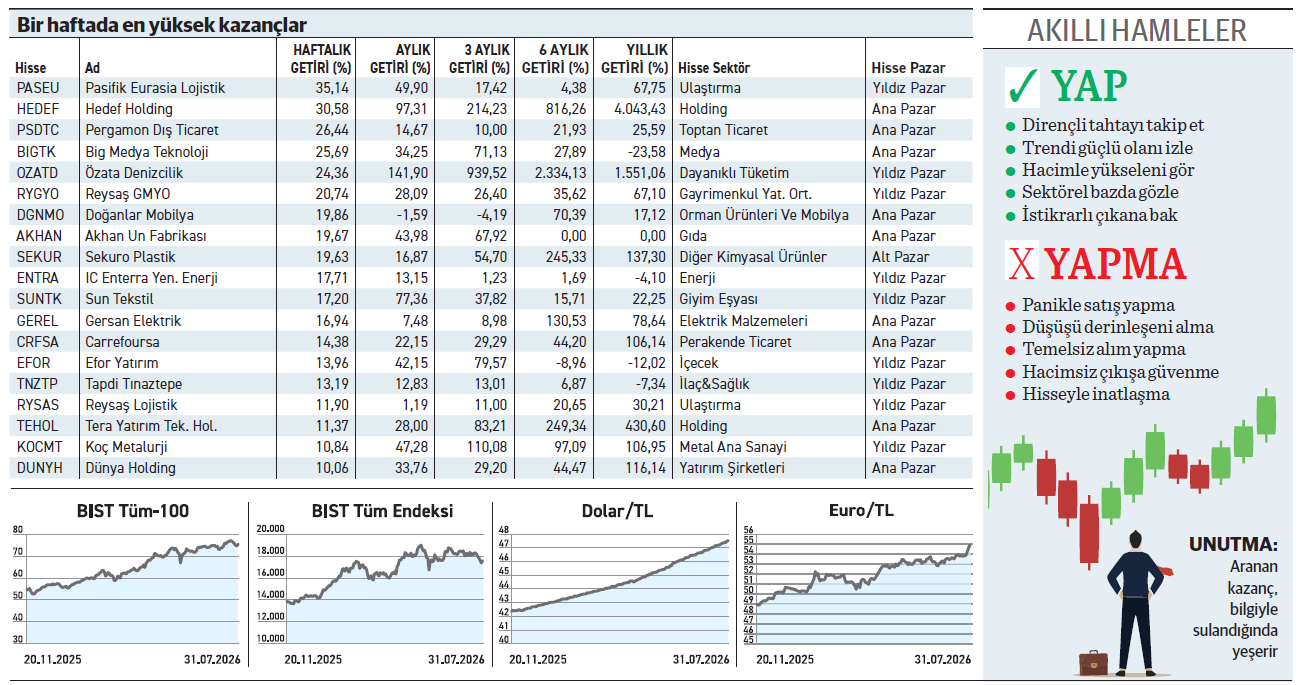Click the 430,60 yearly return for TEHOL
This screenshot has height=685, width=1299.
(645, 426)
